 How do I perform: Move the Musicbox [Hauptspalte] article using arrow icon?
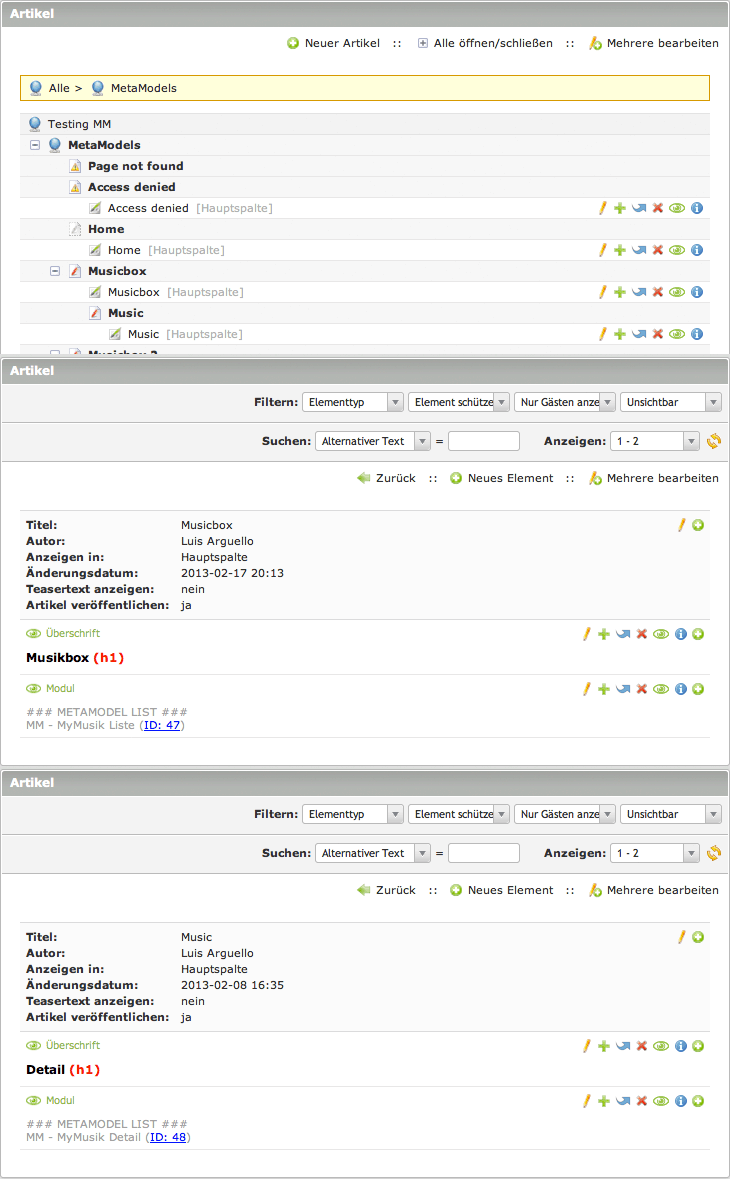[x=639, y=292]
